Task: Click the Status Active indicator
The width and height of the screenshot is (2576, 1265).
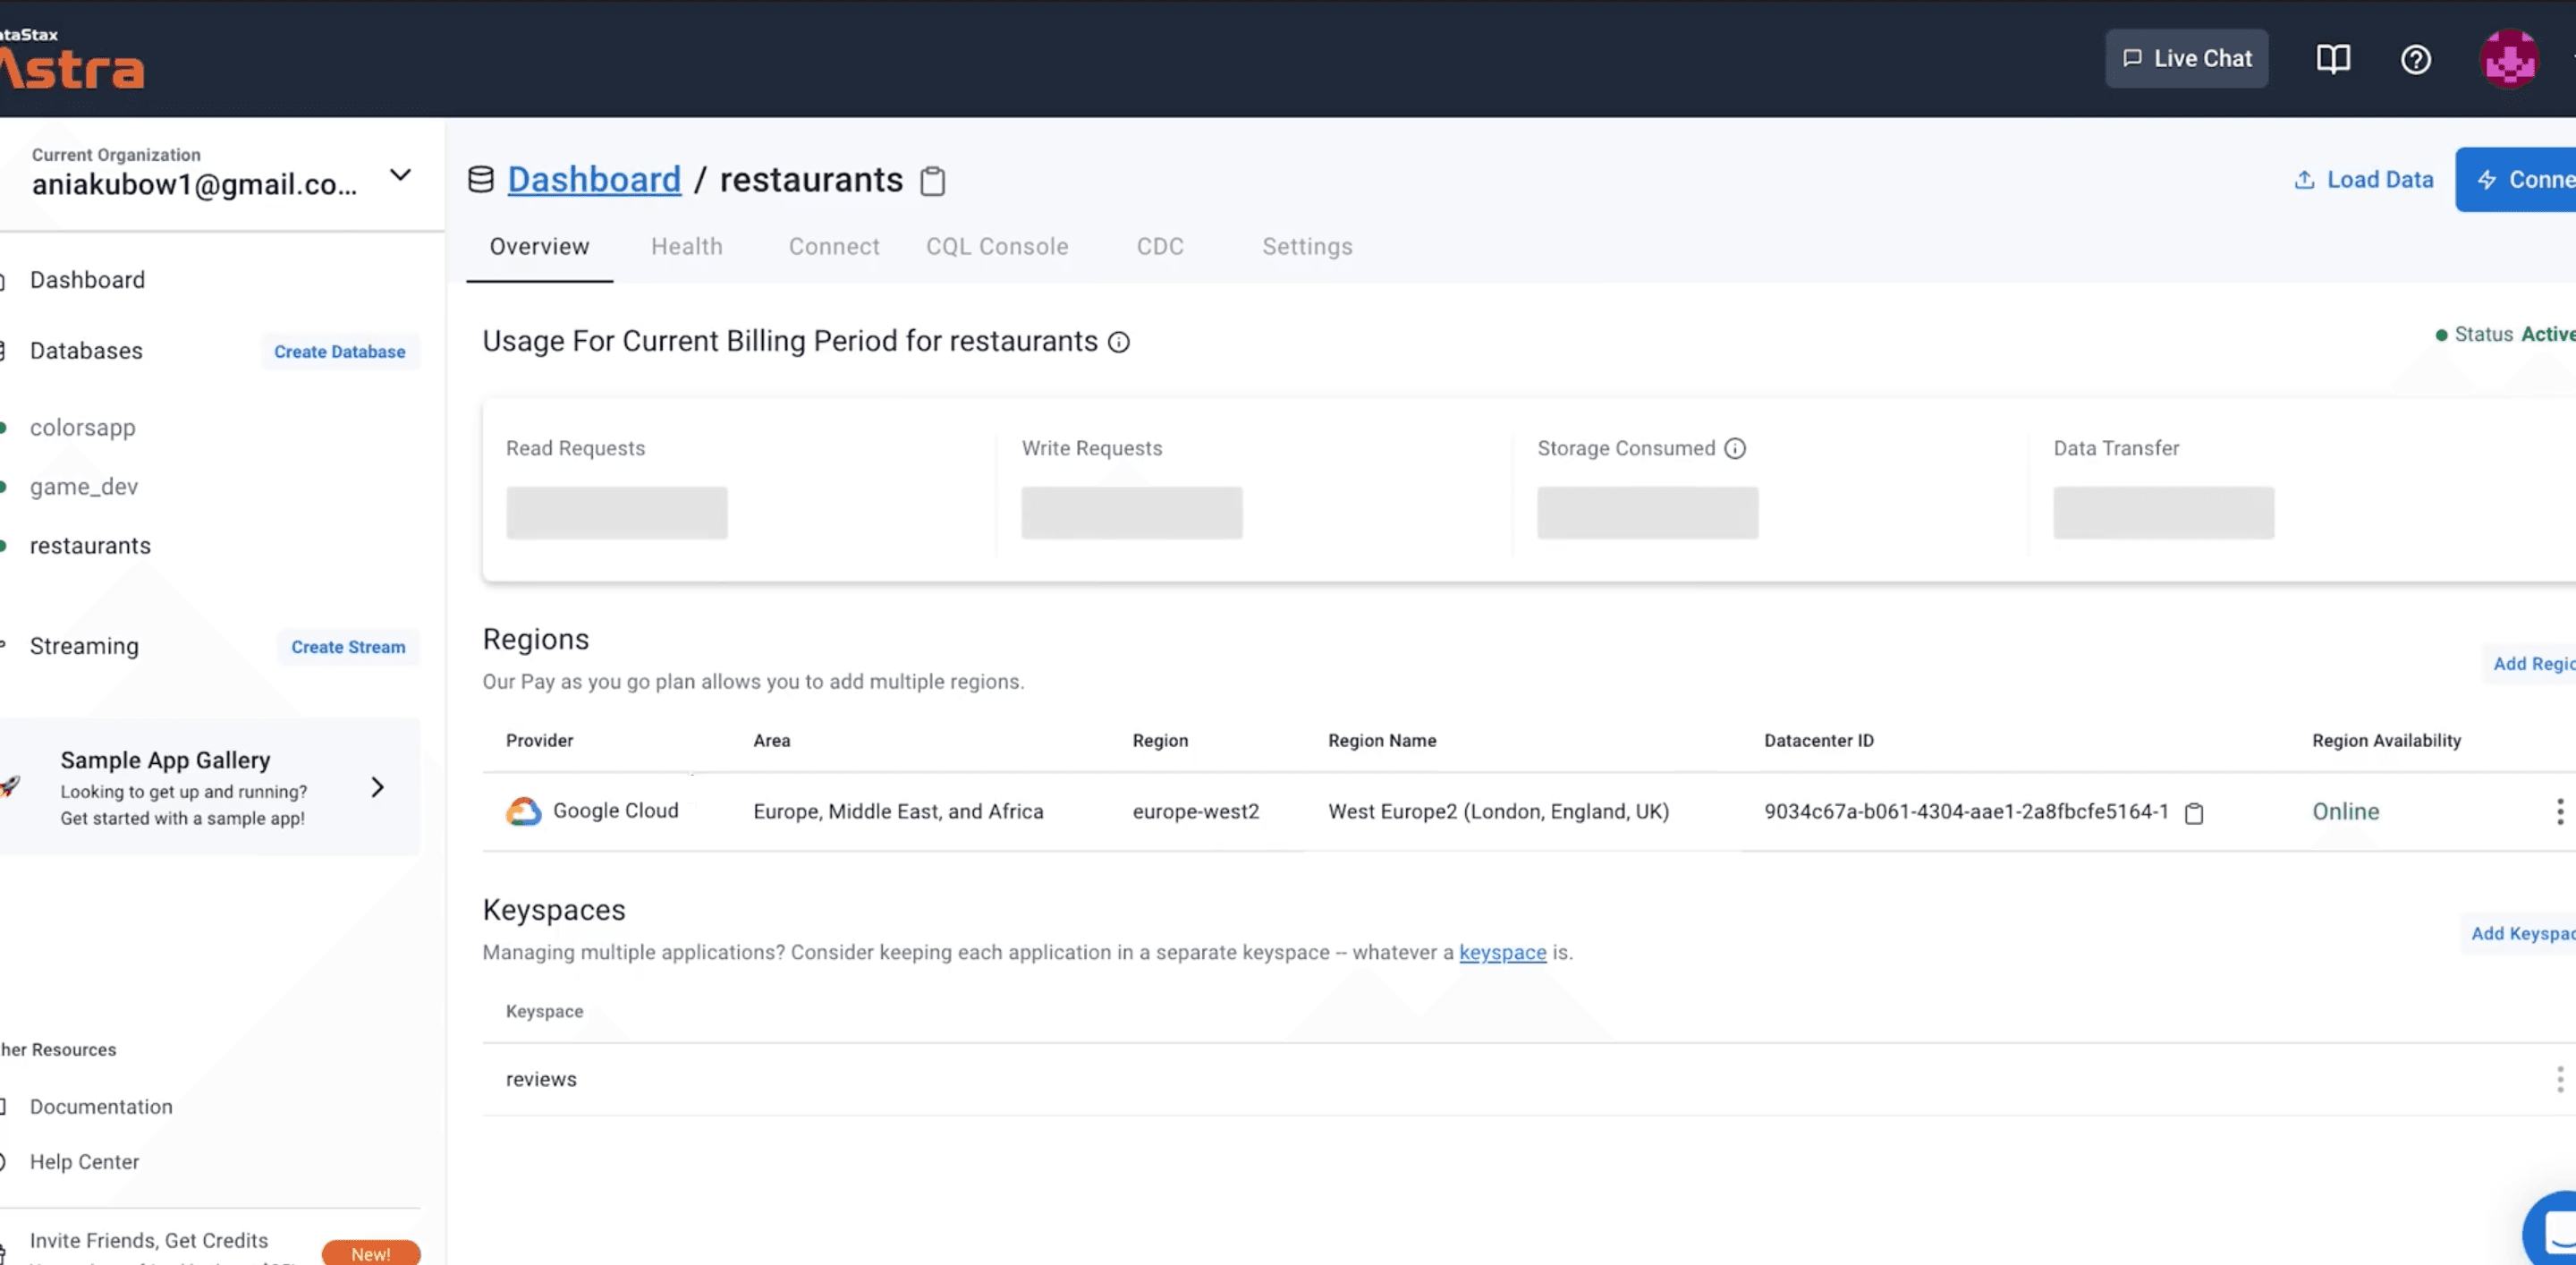Action: click(2505, 334)
